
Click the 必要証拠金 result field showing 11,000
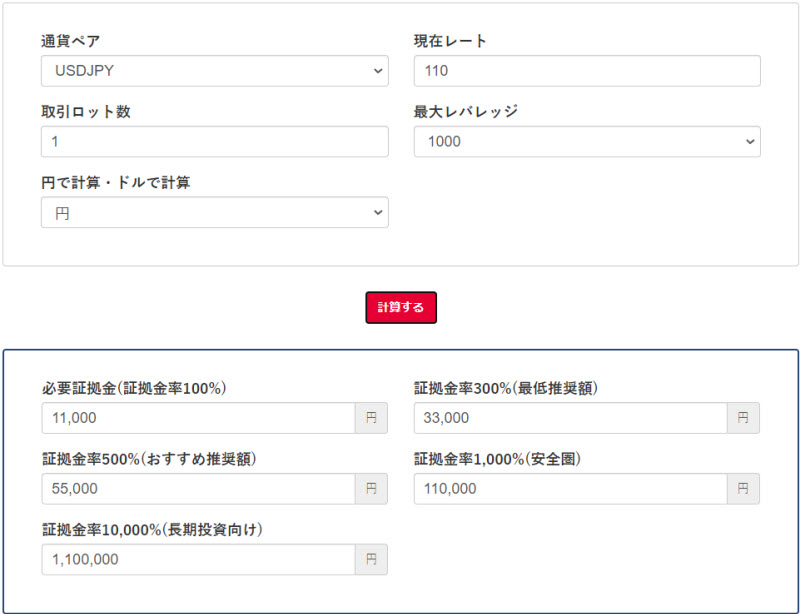pyautogui.click(x=198, y=418)
